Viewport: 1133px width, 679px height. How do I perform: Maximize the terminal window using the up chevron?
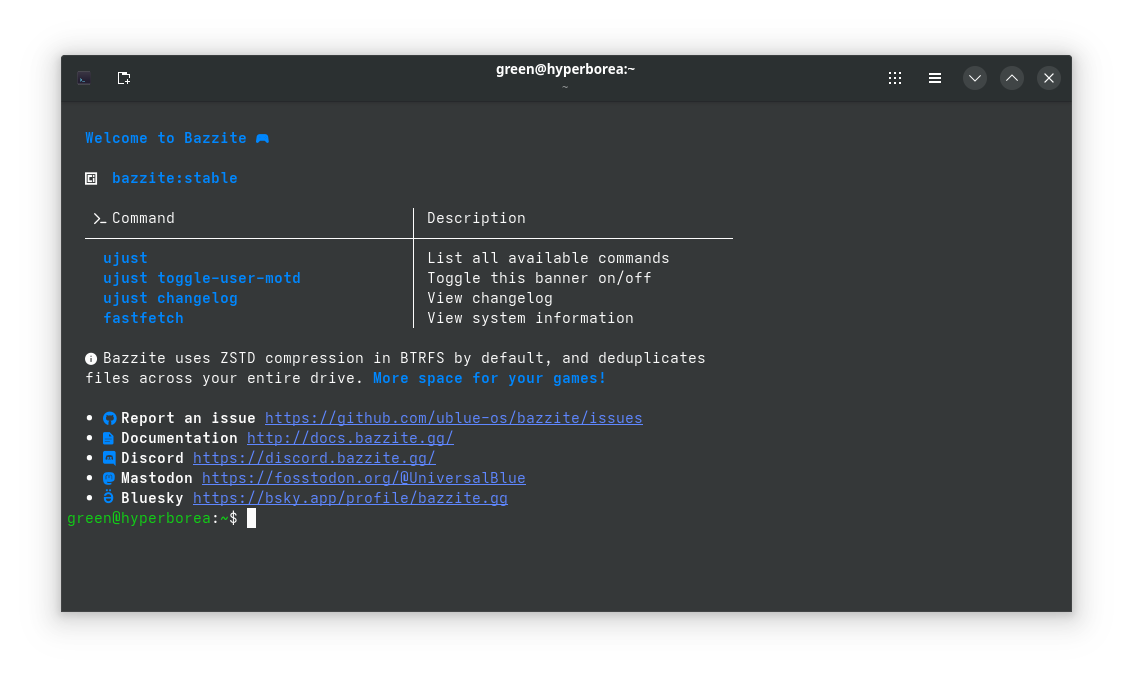click(x=1012, y=78)
